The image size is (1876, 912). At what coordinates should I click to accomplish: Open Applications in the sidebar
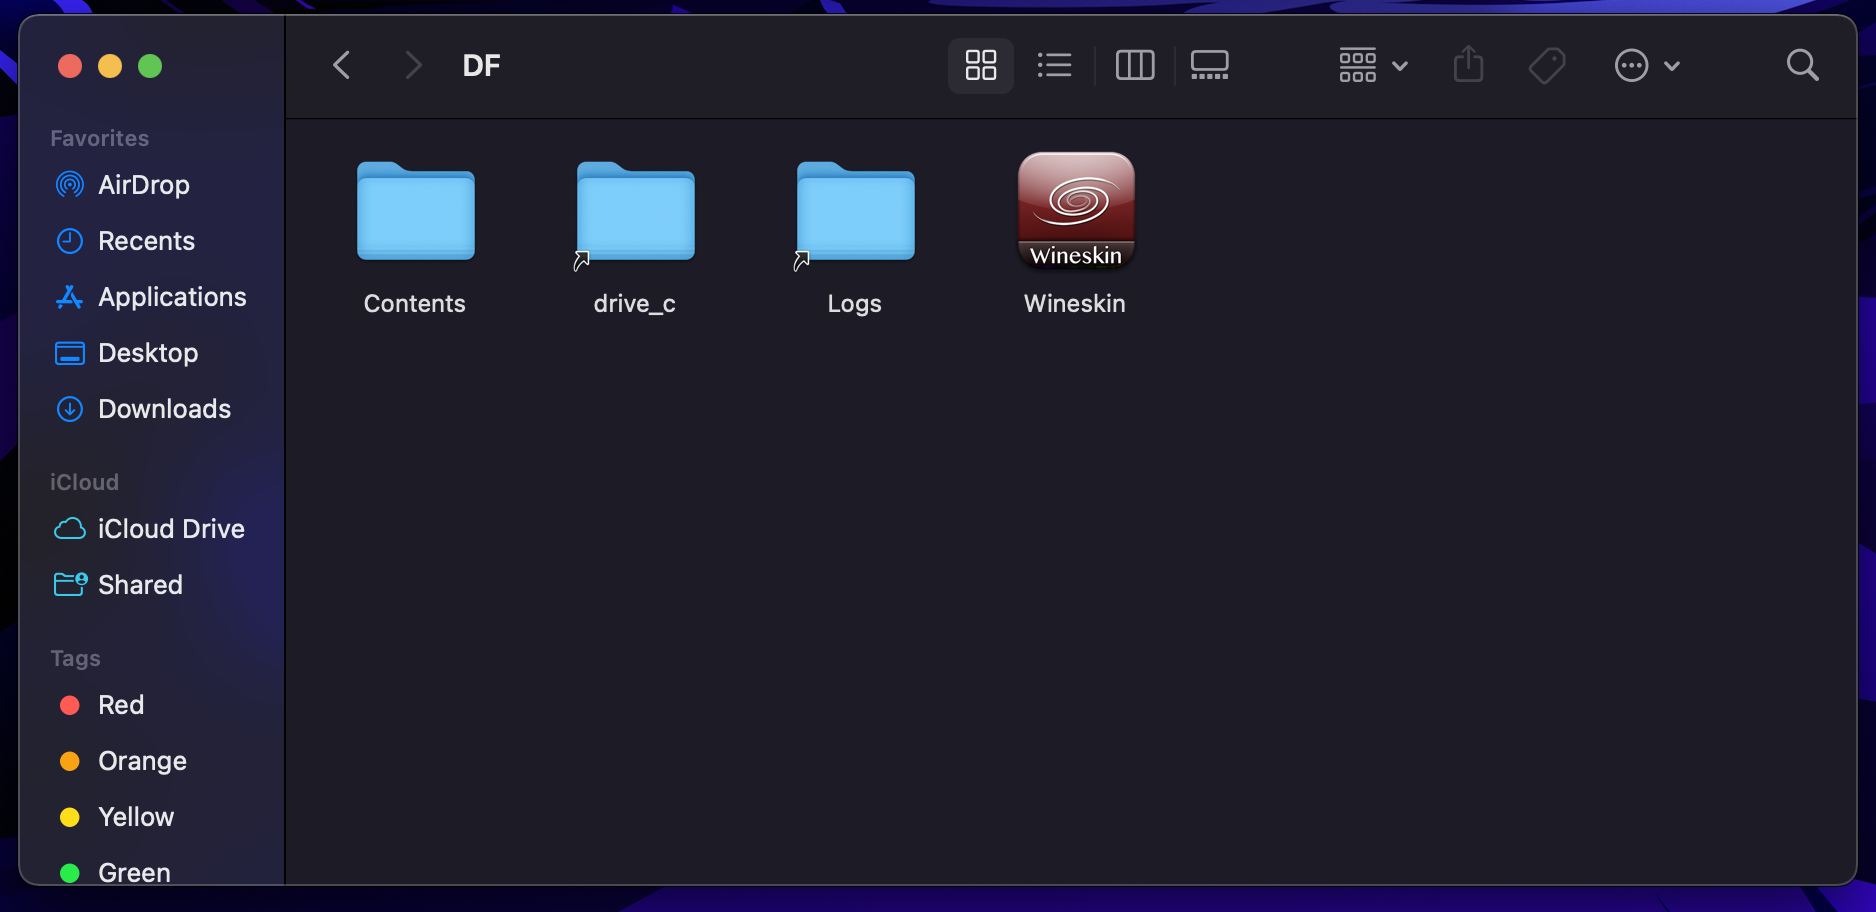point(152,297)
